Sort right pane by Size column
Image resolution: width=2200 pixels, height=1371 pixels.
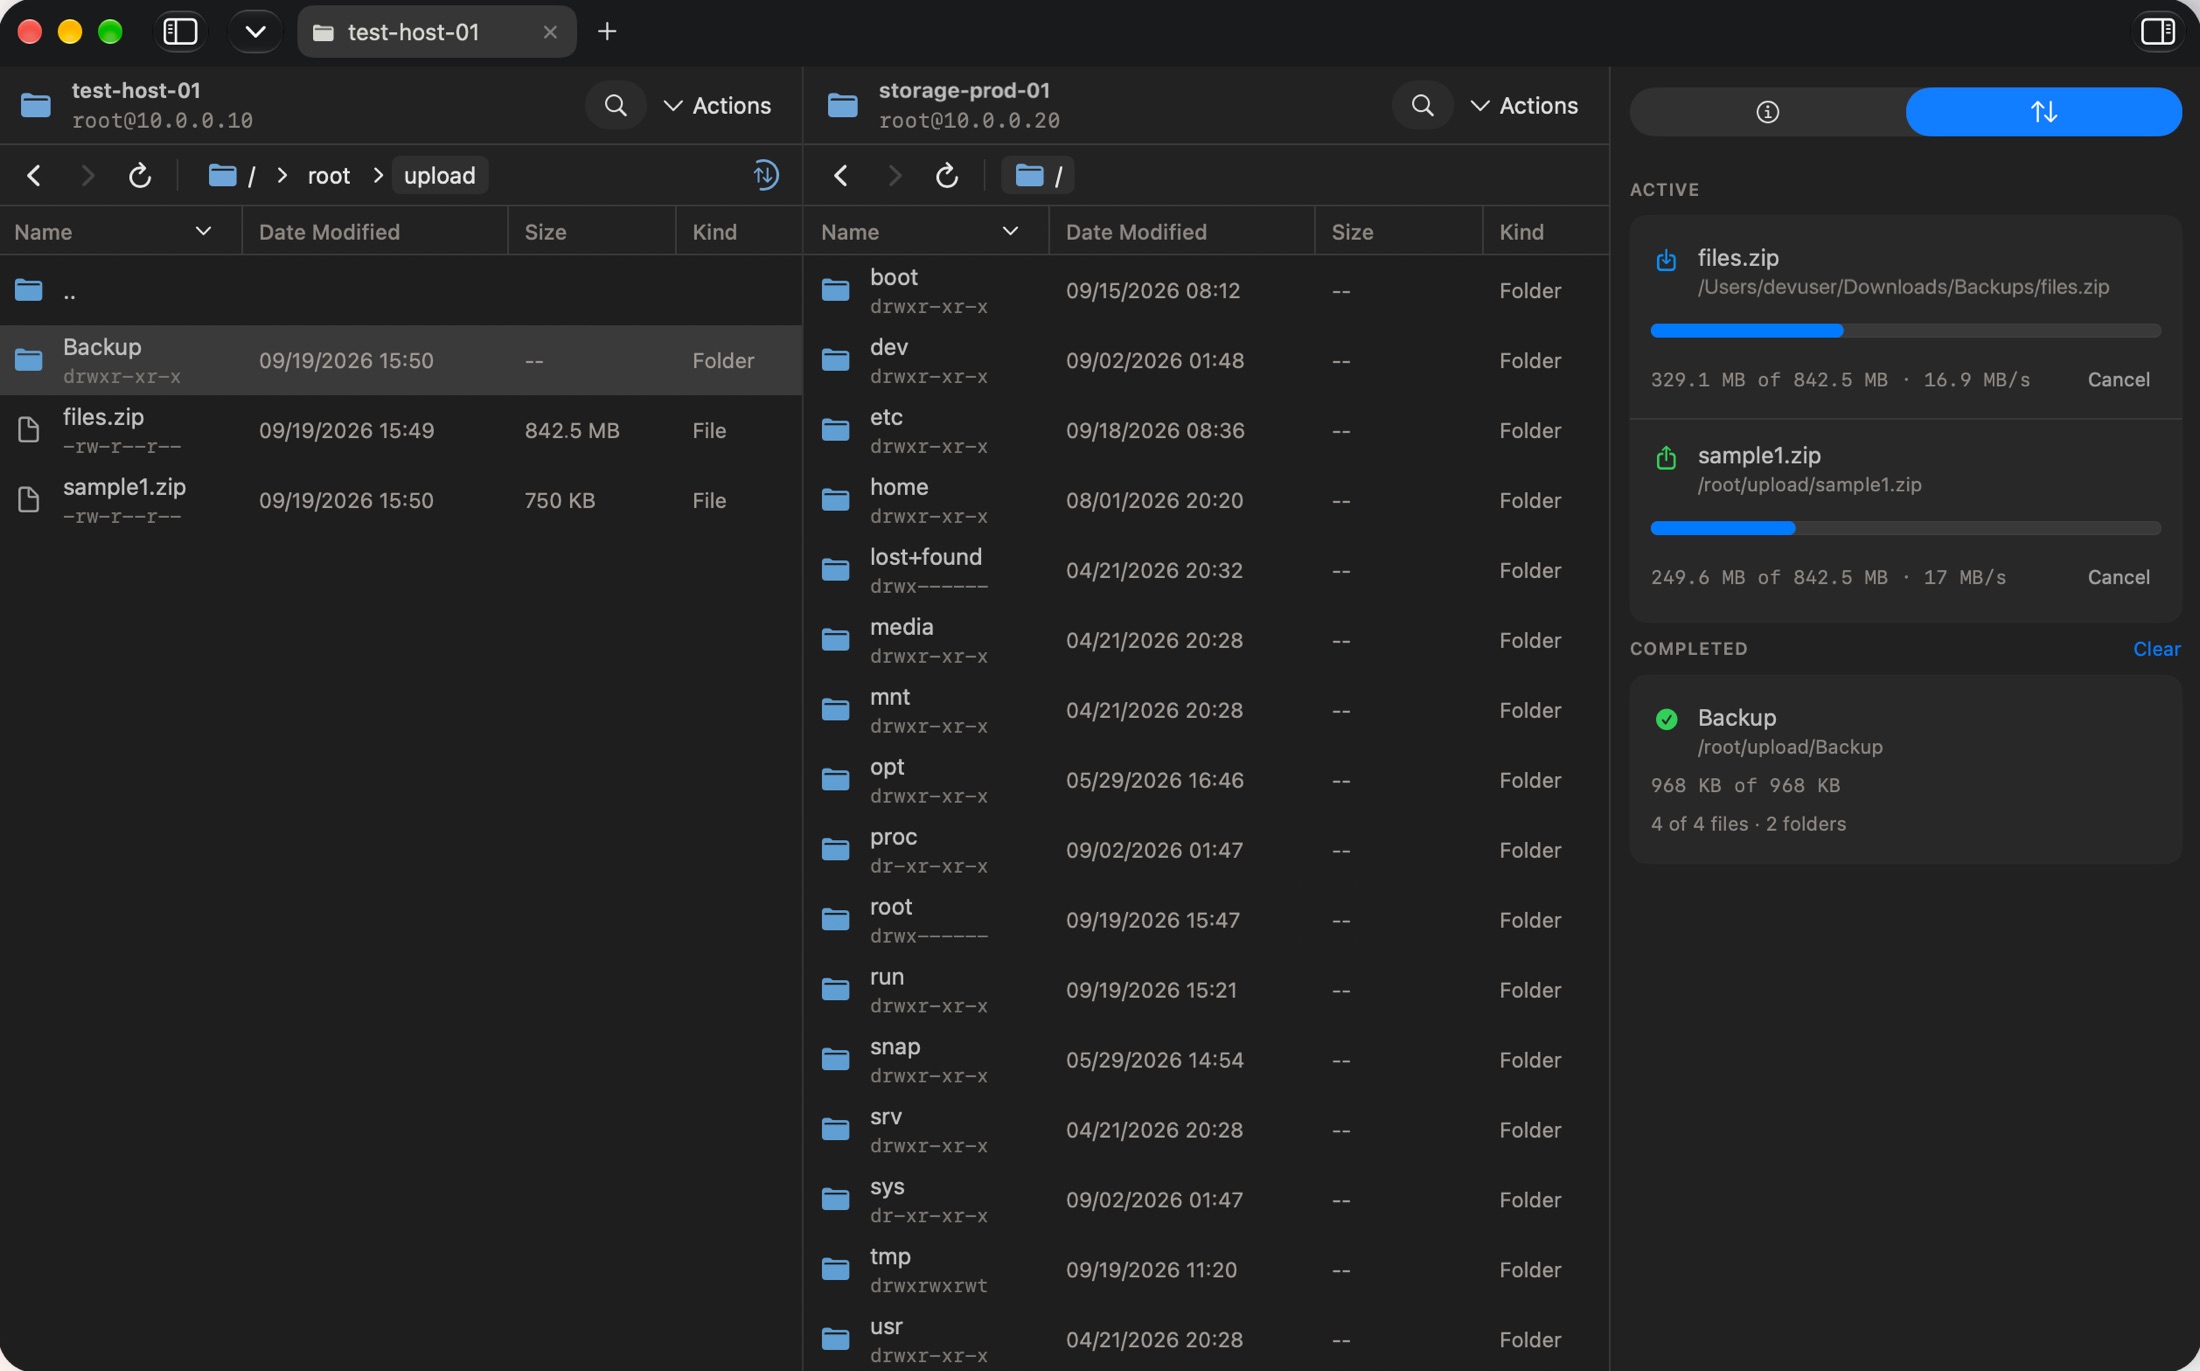click(x=1399, y=232)
